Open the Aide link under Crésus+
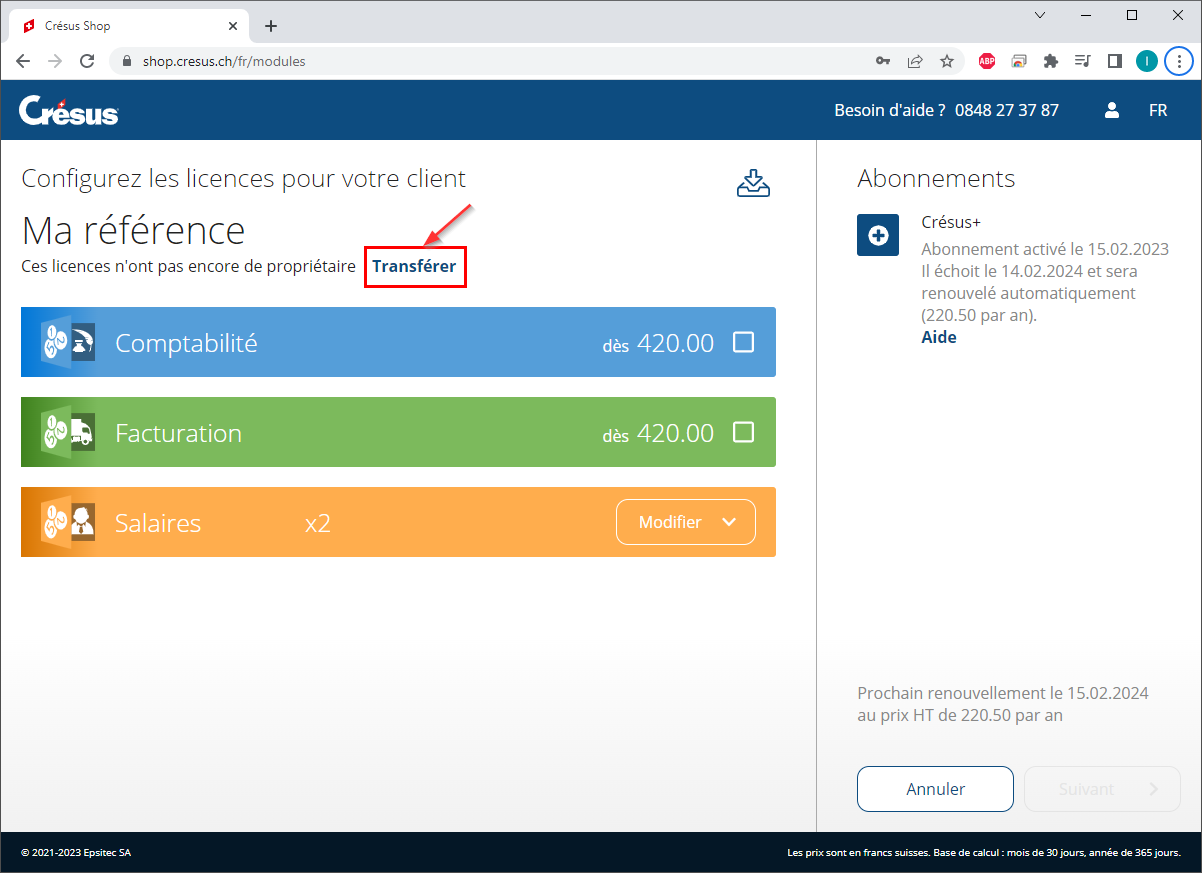The image size is (1202, 873). pos(938,337)
